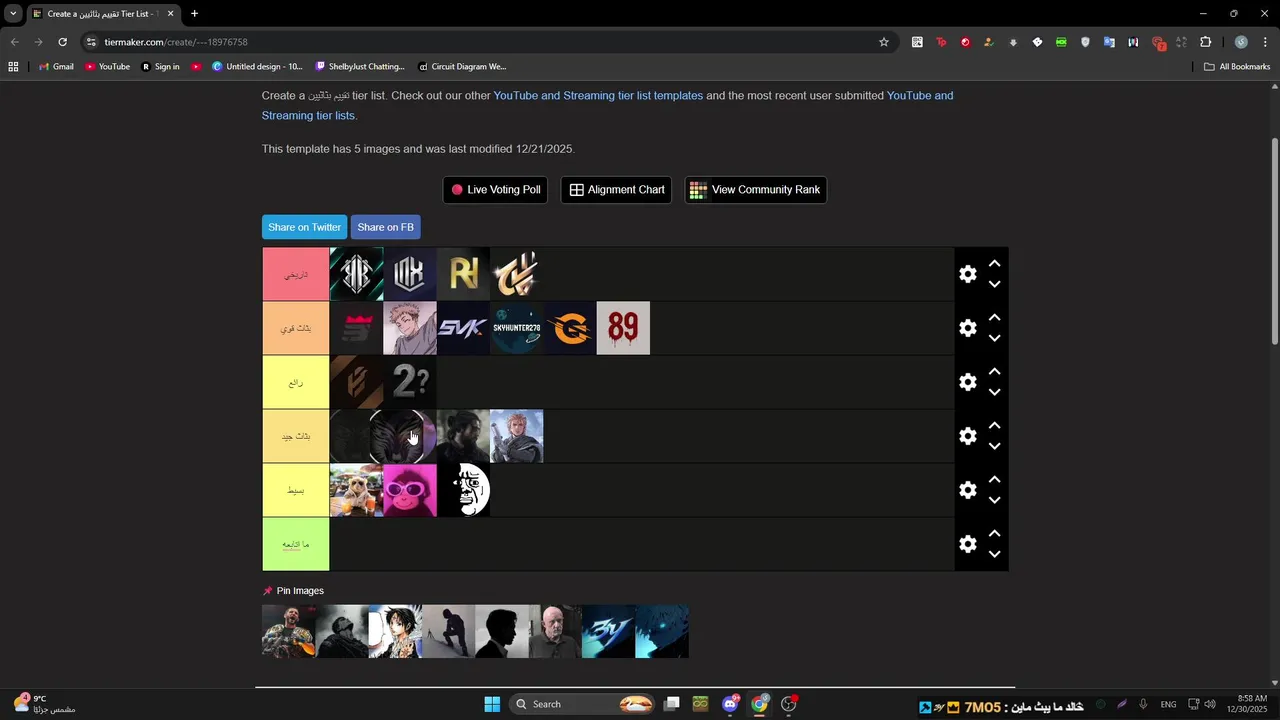Move the orange second tier row up

click(994, 318)
